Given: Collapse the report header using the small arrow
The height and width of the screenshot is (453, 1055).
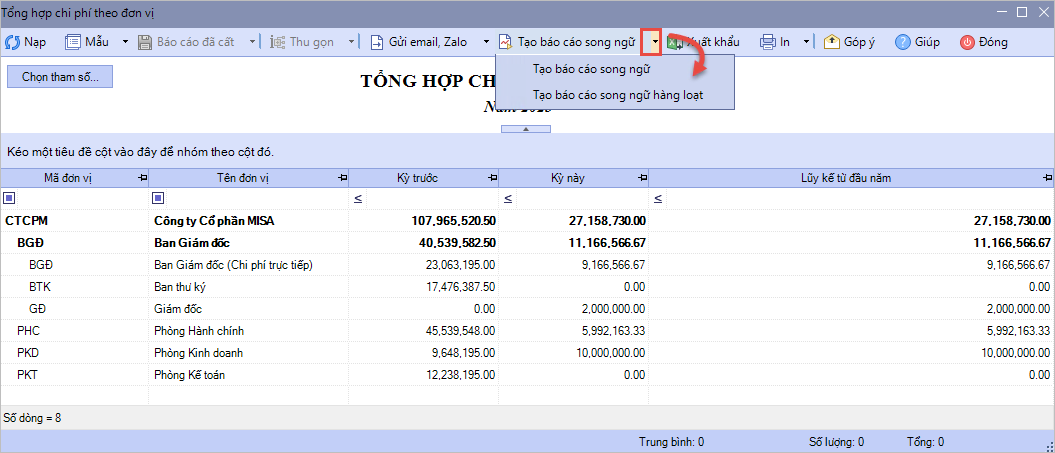Looking at the screenshot, I should (x=526, y=129).
